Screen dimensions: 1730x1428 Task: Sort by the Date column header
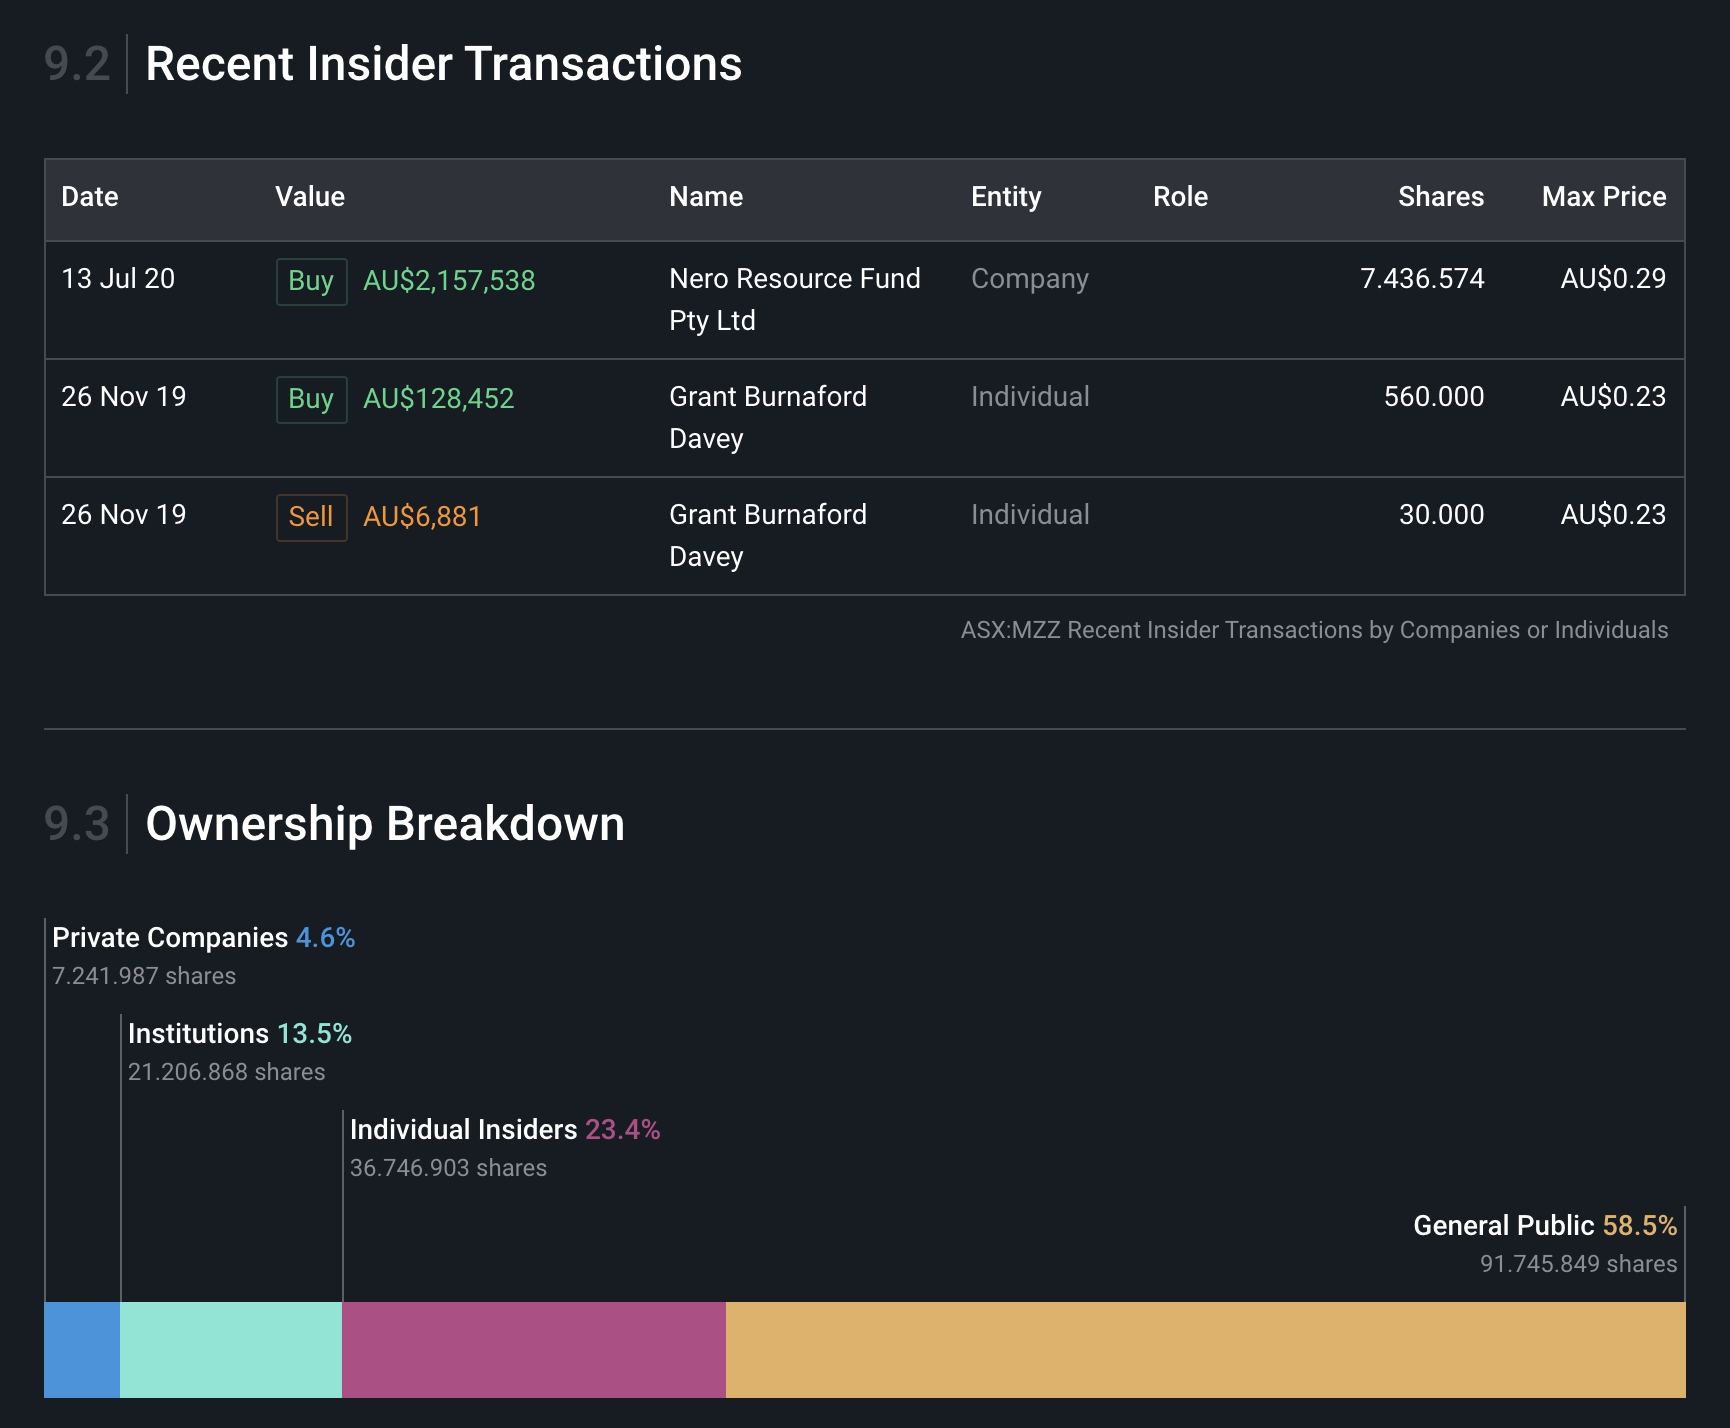(90, 197)
